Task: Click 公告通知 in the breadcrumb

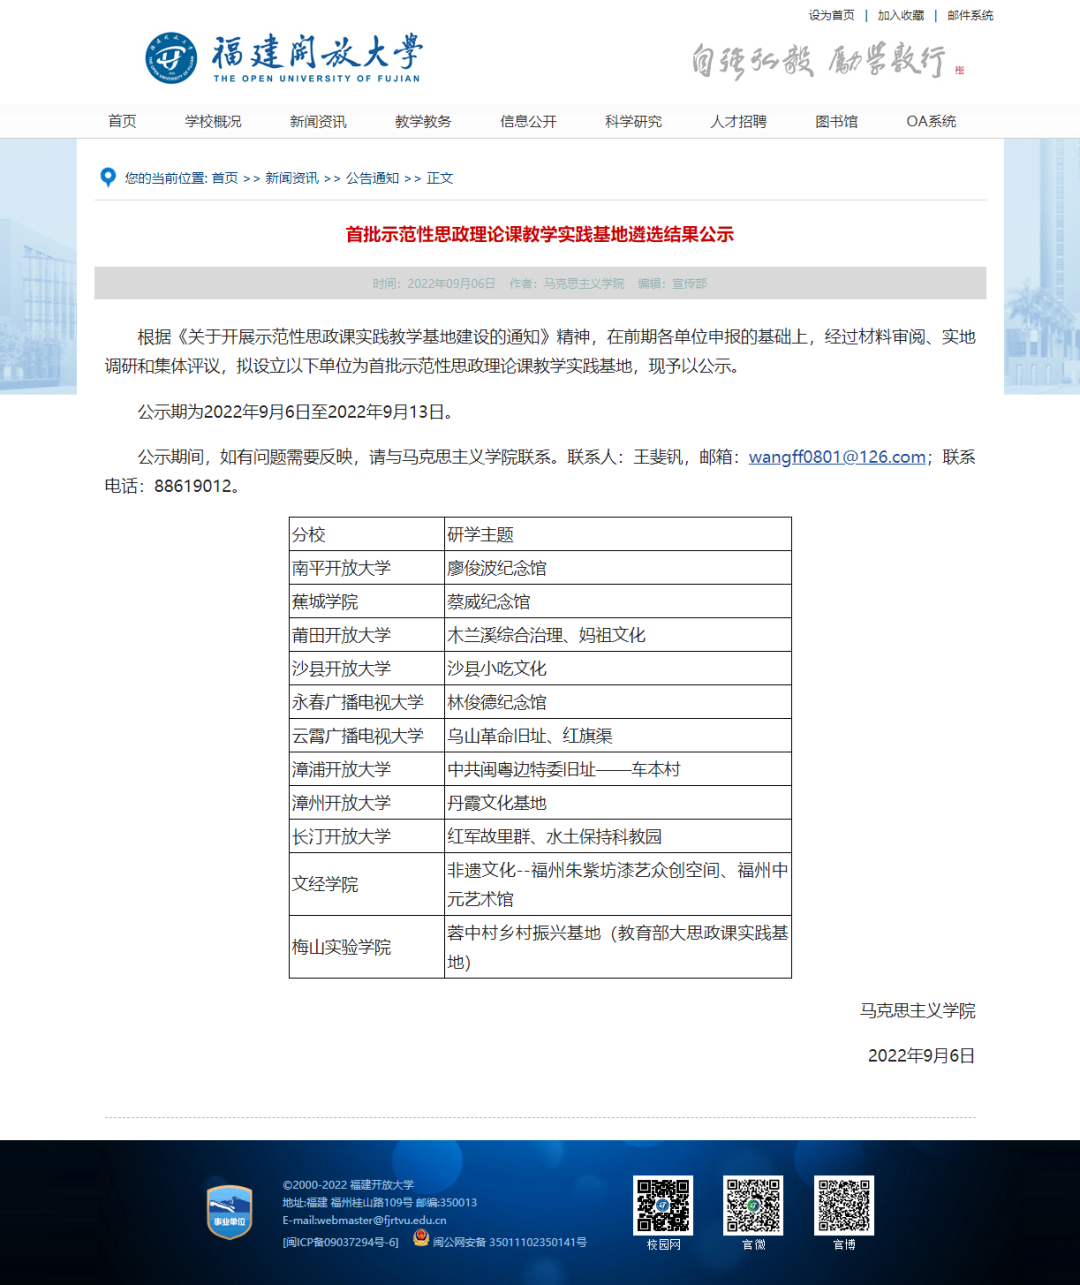Action: pyautogui.click(x=373, y=178)
